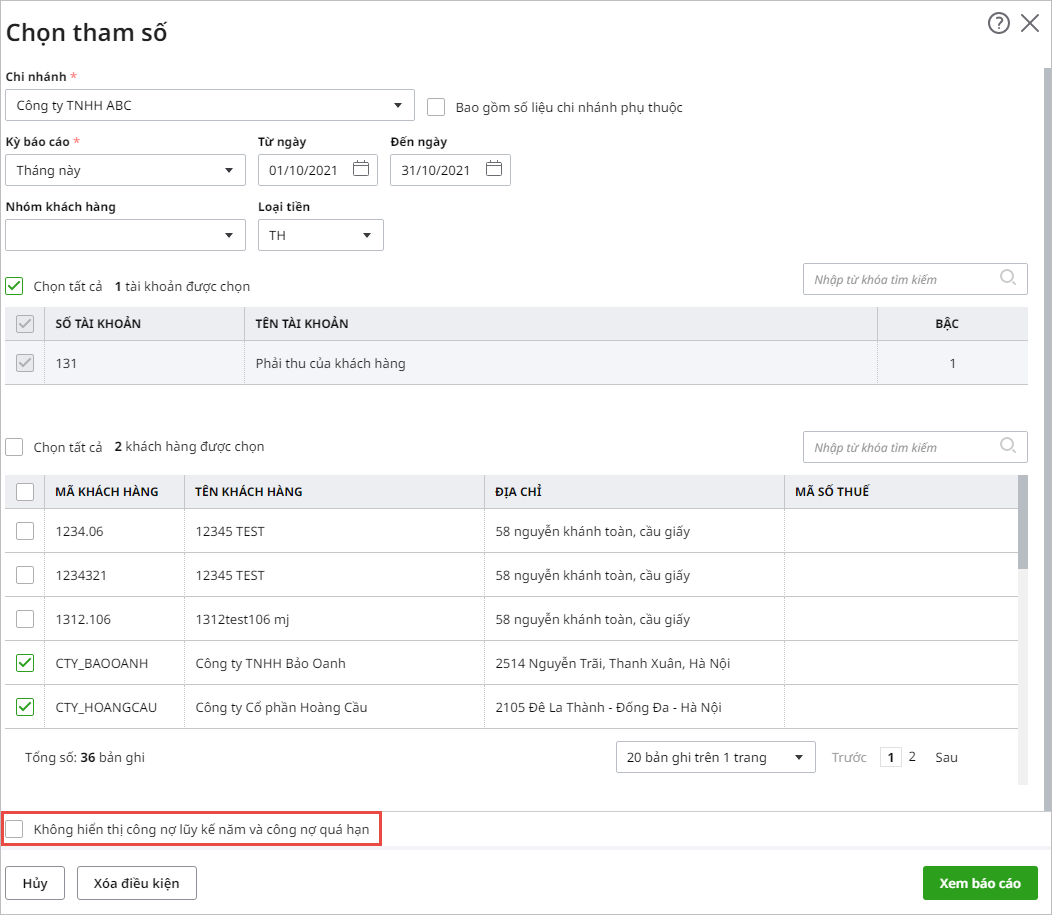The image size is (1052, 915).
Task: Open the Kỳ báo cáo dropdown
Action: (x=228, y=170)
